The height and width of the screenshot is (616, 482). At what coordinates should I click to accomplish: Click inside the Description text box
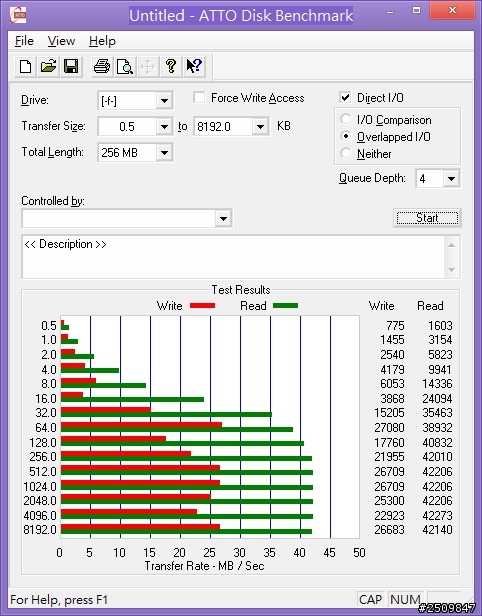(x=234, y=257)
